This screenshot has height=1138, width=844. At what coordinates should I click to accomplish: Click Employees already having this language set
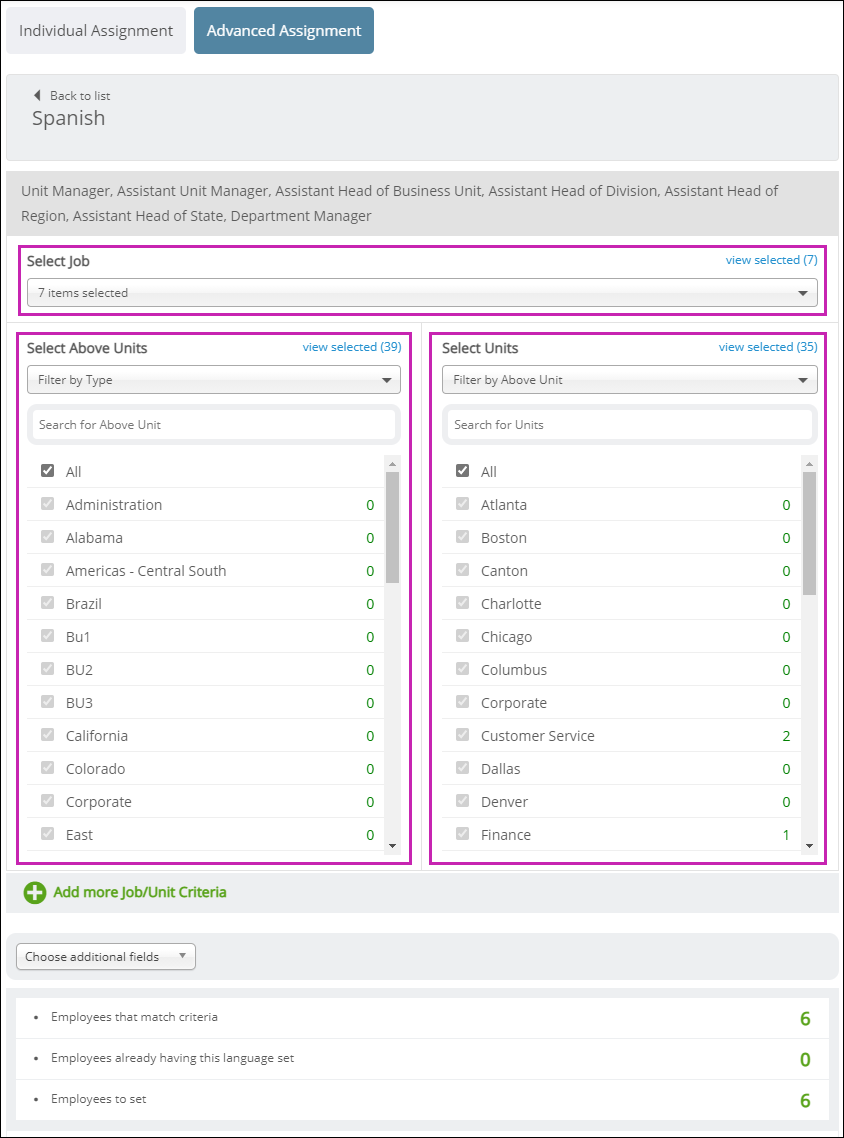point(422,1059)
